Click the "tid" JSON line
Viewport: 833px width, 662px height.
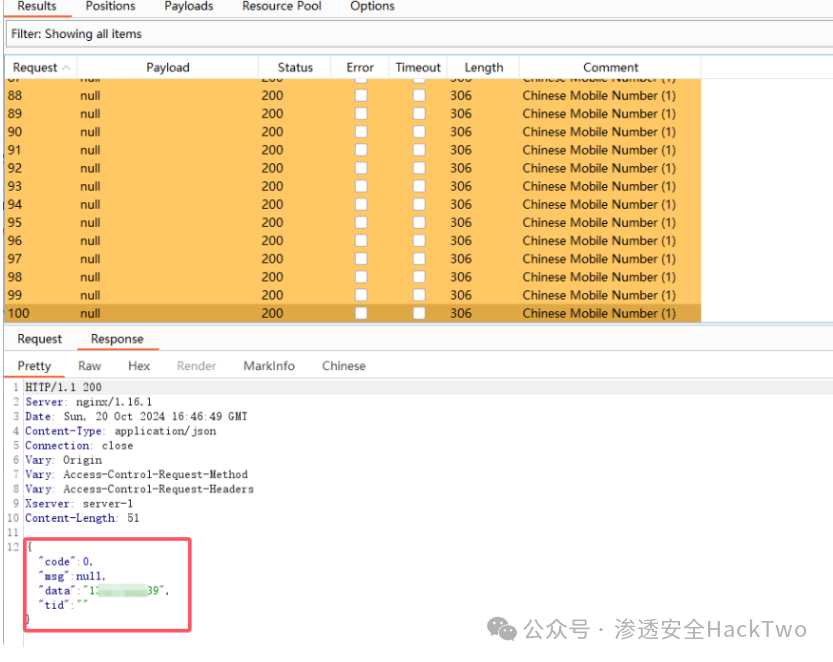click(63, 605)
